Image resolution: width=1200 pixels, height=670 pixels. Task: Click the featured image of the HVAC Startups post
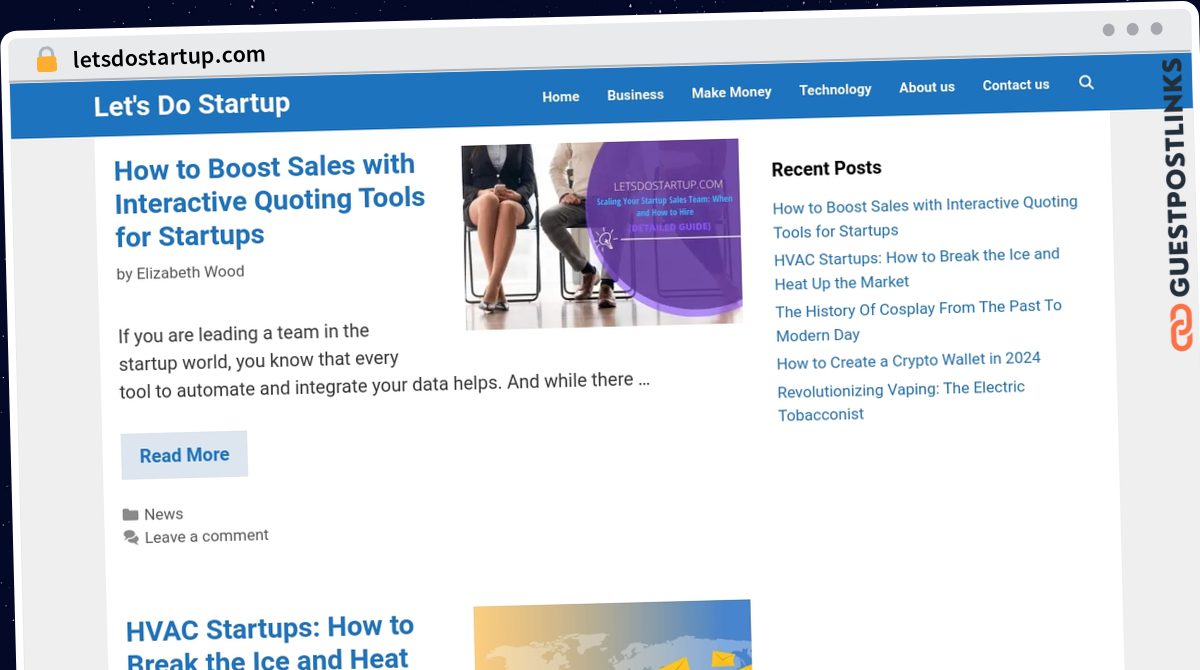tap(613, 635)
